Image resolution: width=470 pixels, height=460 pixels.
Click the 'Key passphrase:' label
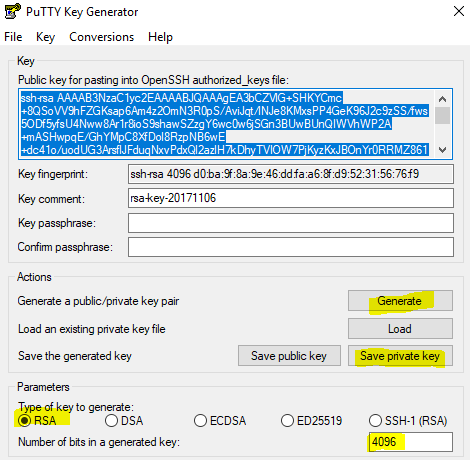point(57,223)
